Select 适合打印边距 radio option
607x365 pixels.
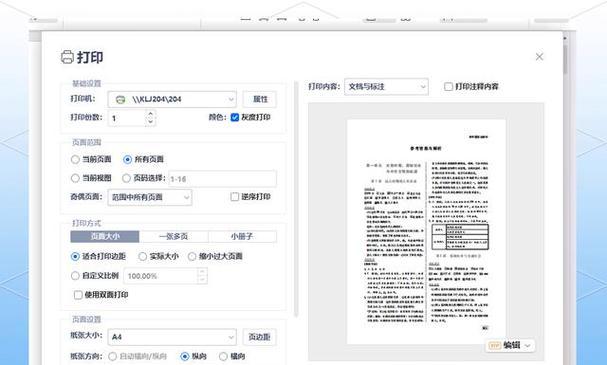(75, 256)
